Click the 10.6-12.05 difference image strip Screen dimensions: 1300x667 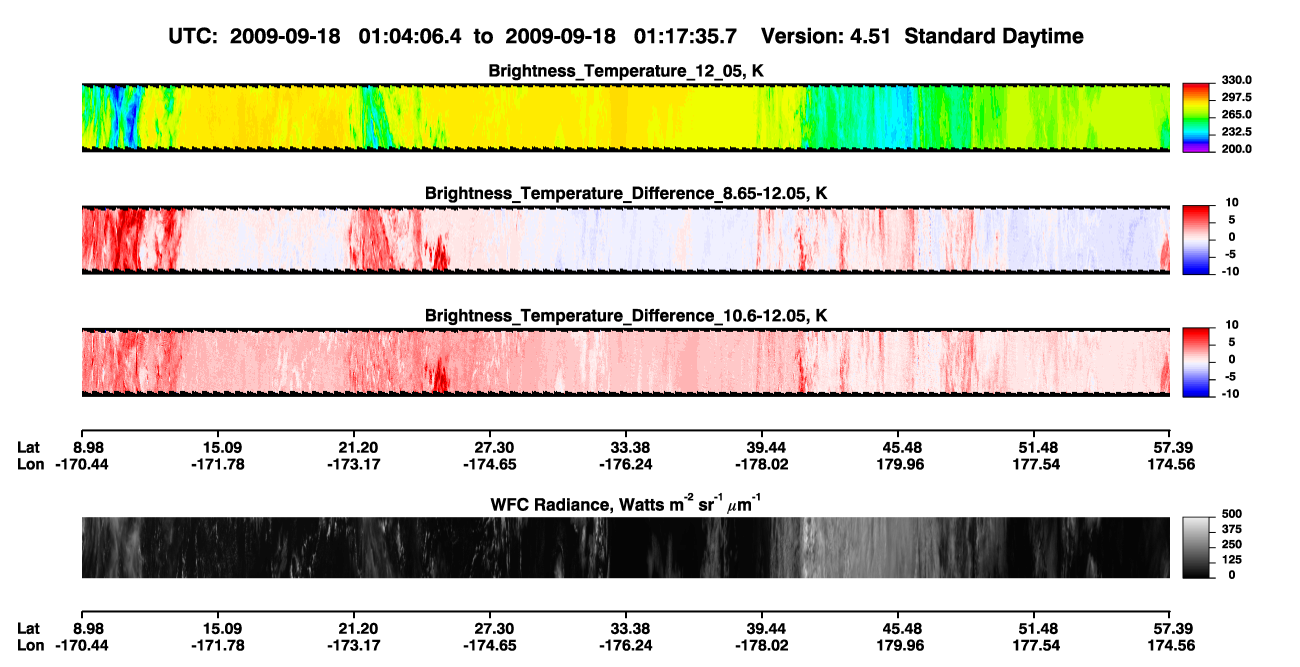(625, 361)
